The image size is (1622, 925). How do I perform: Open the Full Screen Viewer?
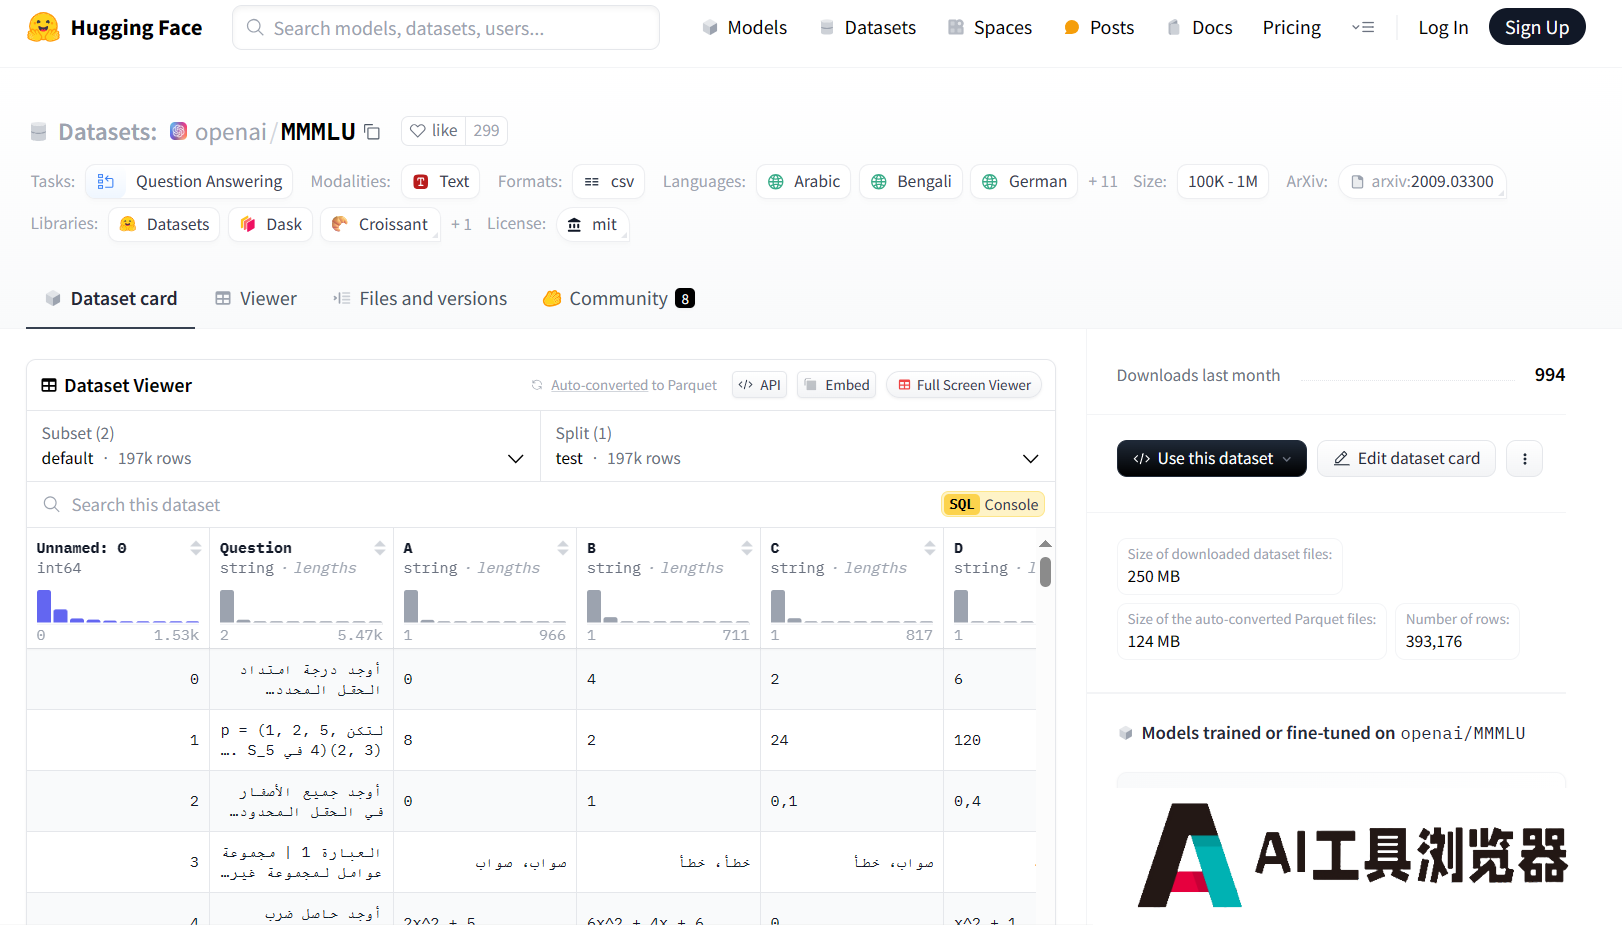coord(964,385)
